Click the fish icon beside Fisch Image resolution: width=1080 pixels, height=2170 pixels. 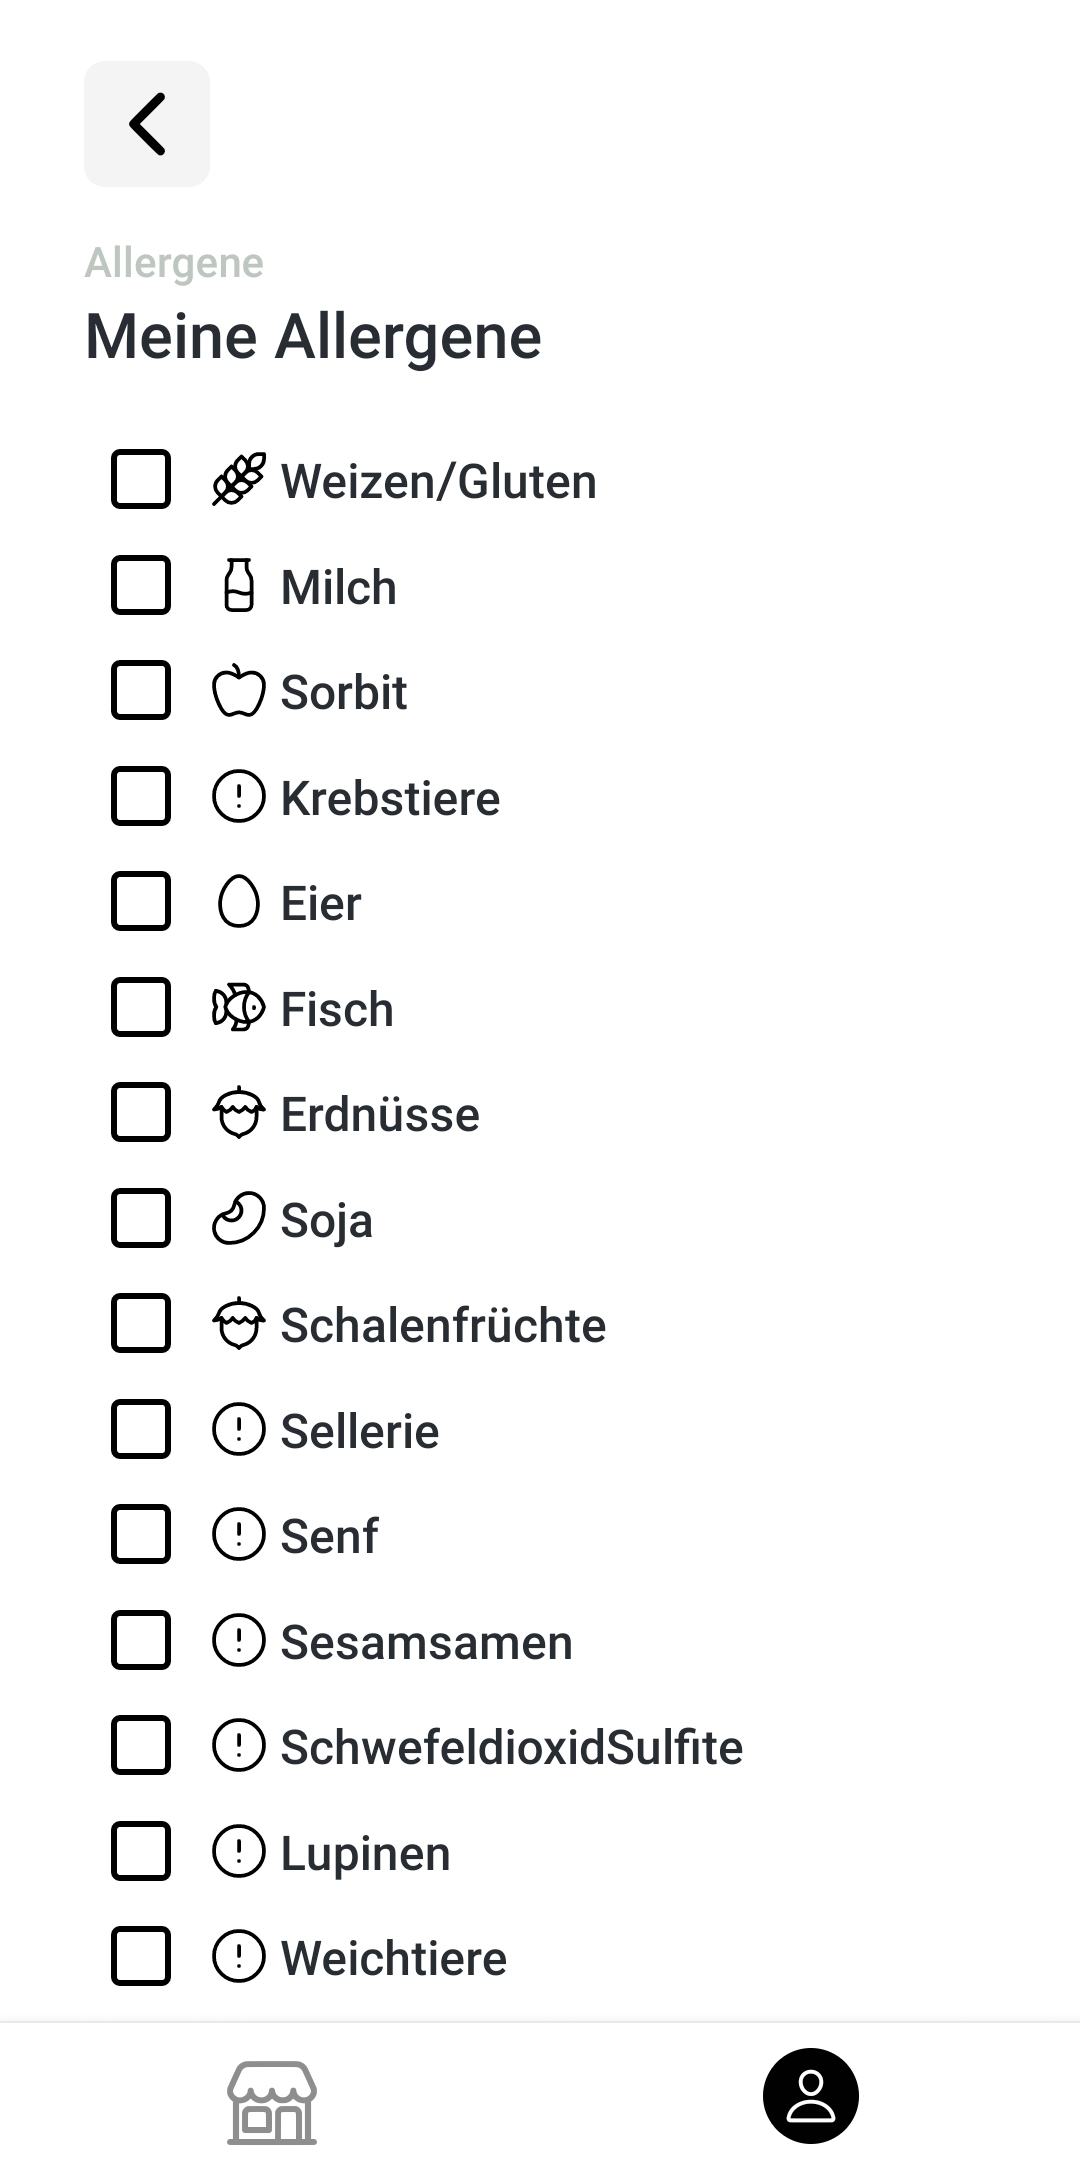pos(239,1007)
